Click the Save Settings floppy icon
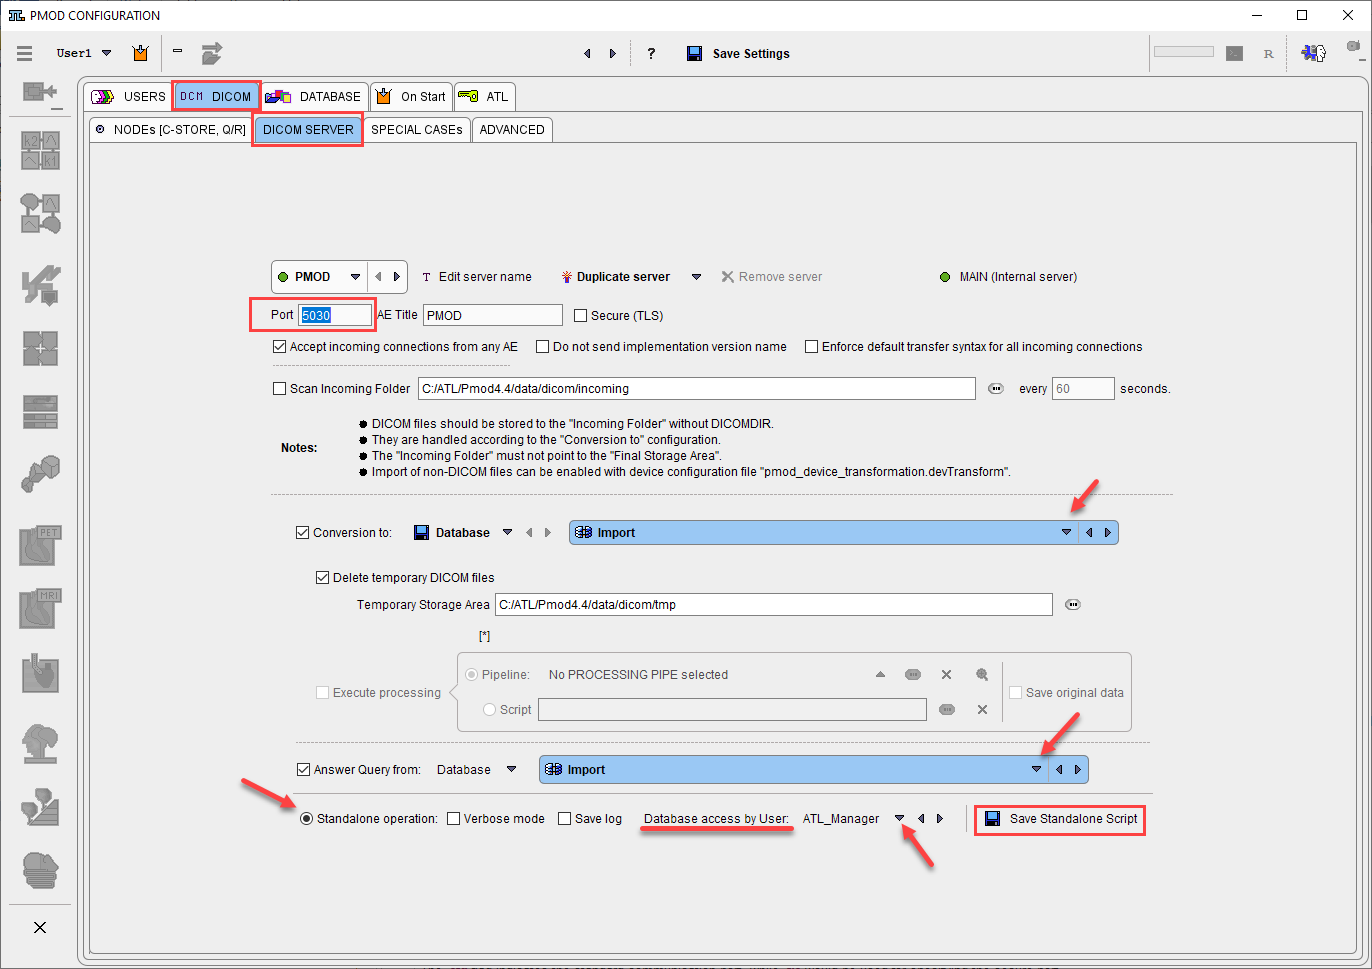Screen dimensions: 1372x969 click(x=694, y=53)
